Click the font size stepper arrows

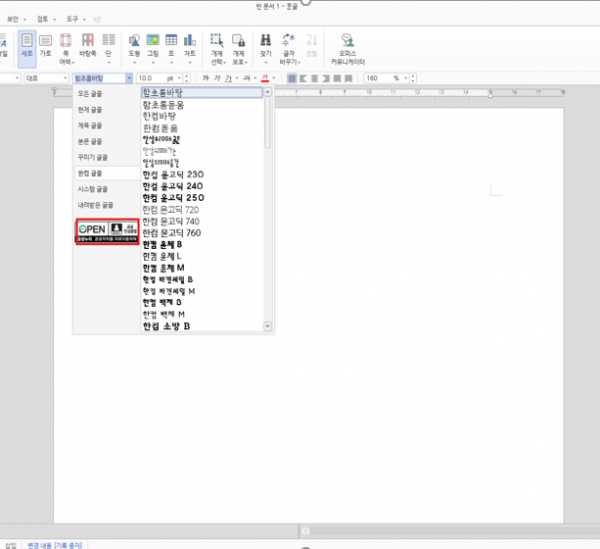point(186,78)
